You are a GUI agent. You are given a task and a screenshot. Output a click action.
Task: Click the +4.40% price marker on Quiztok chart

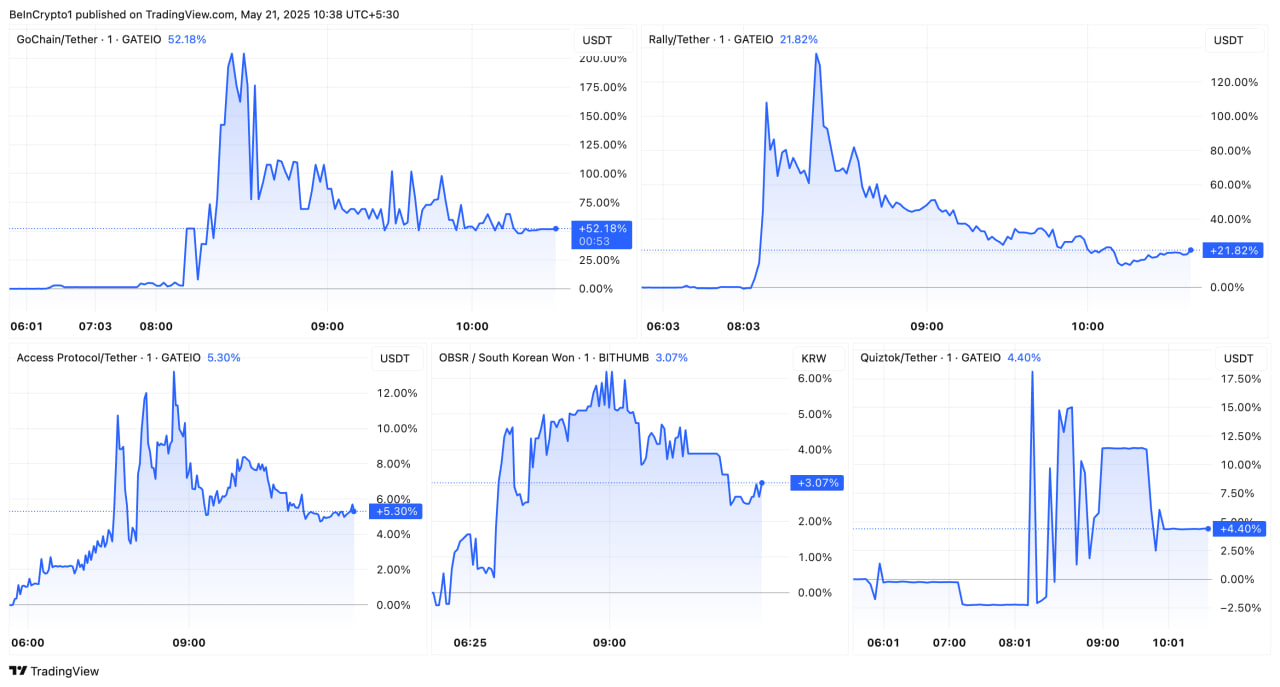coord(1238,529)
